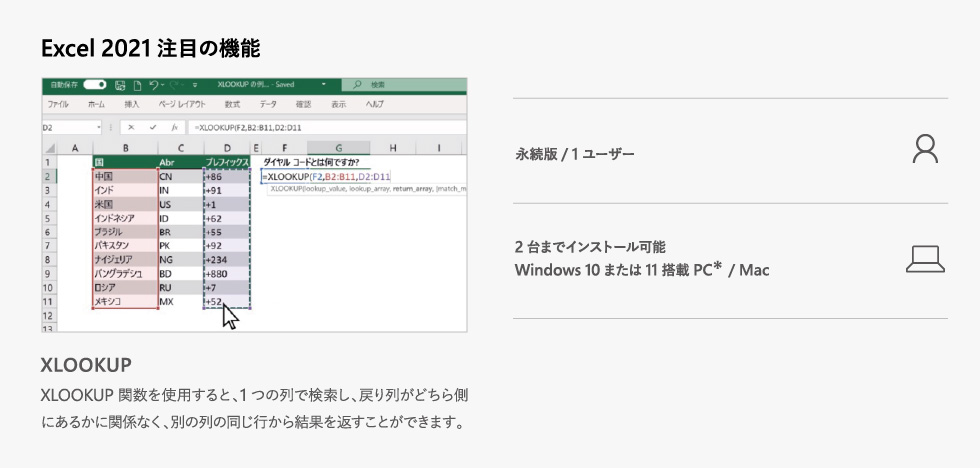Click the プレフィックス header cell
The width and height of the screenshot is (980, 468).
pyautogui.click(x=226, y=162)
